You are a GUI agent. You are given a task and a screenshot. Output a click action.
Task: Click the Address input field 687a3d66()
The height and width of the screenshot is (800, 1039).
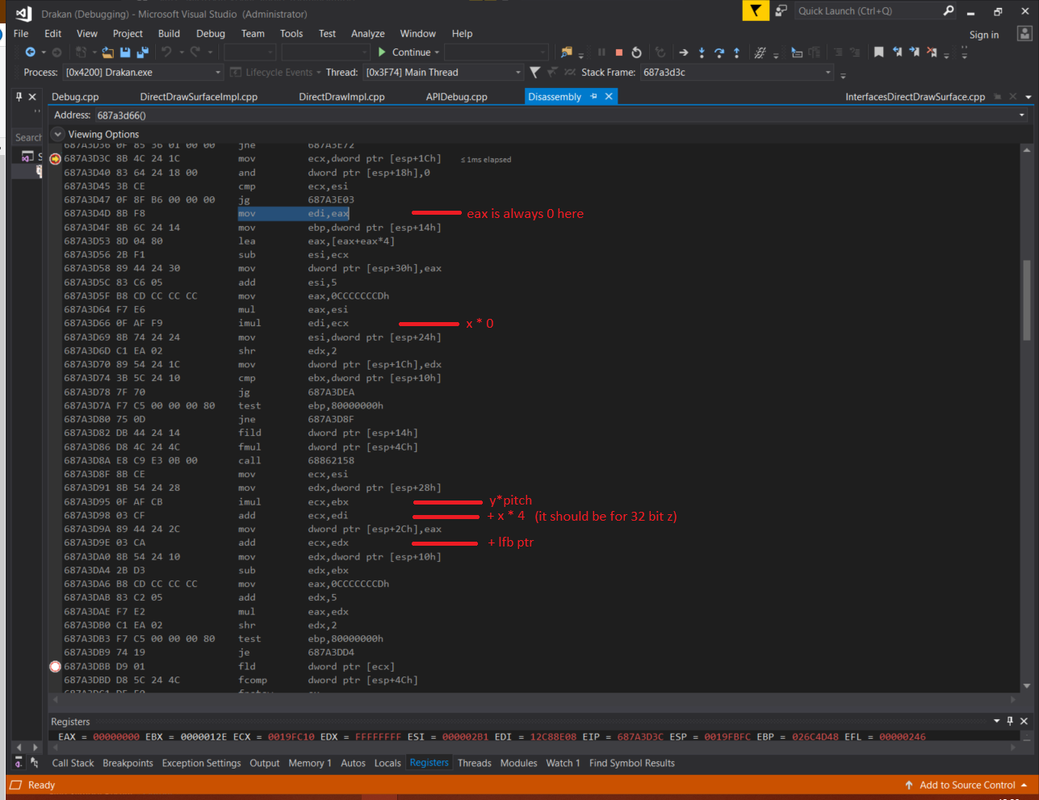click(x=557, y=115)
